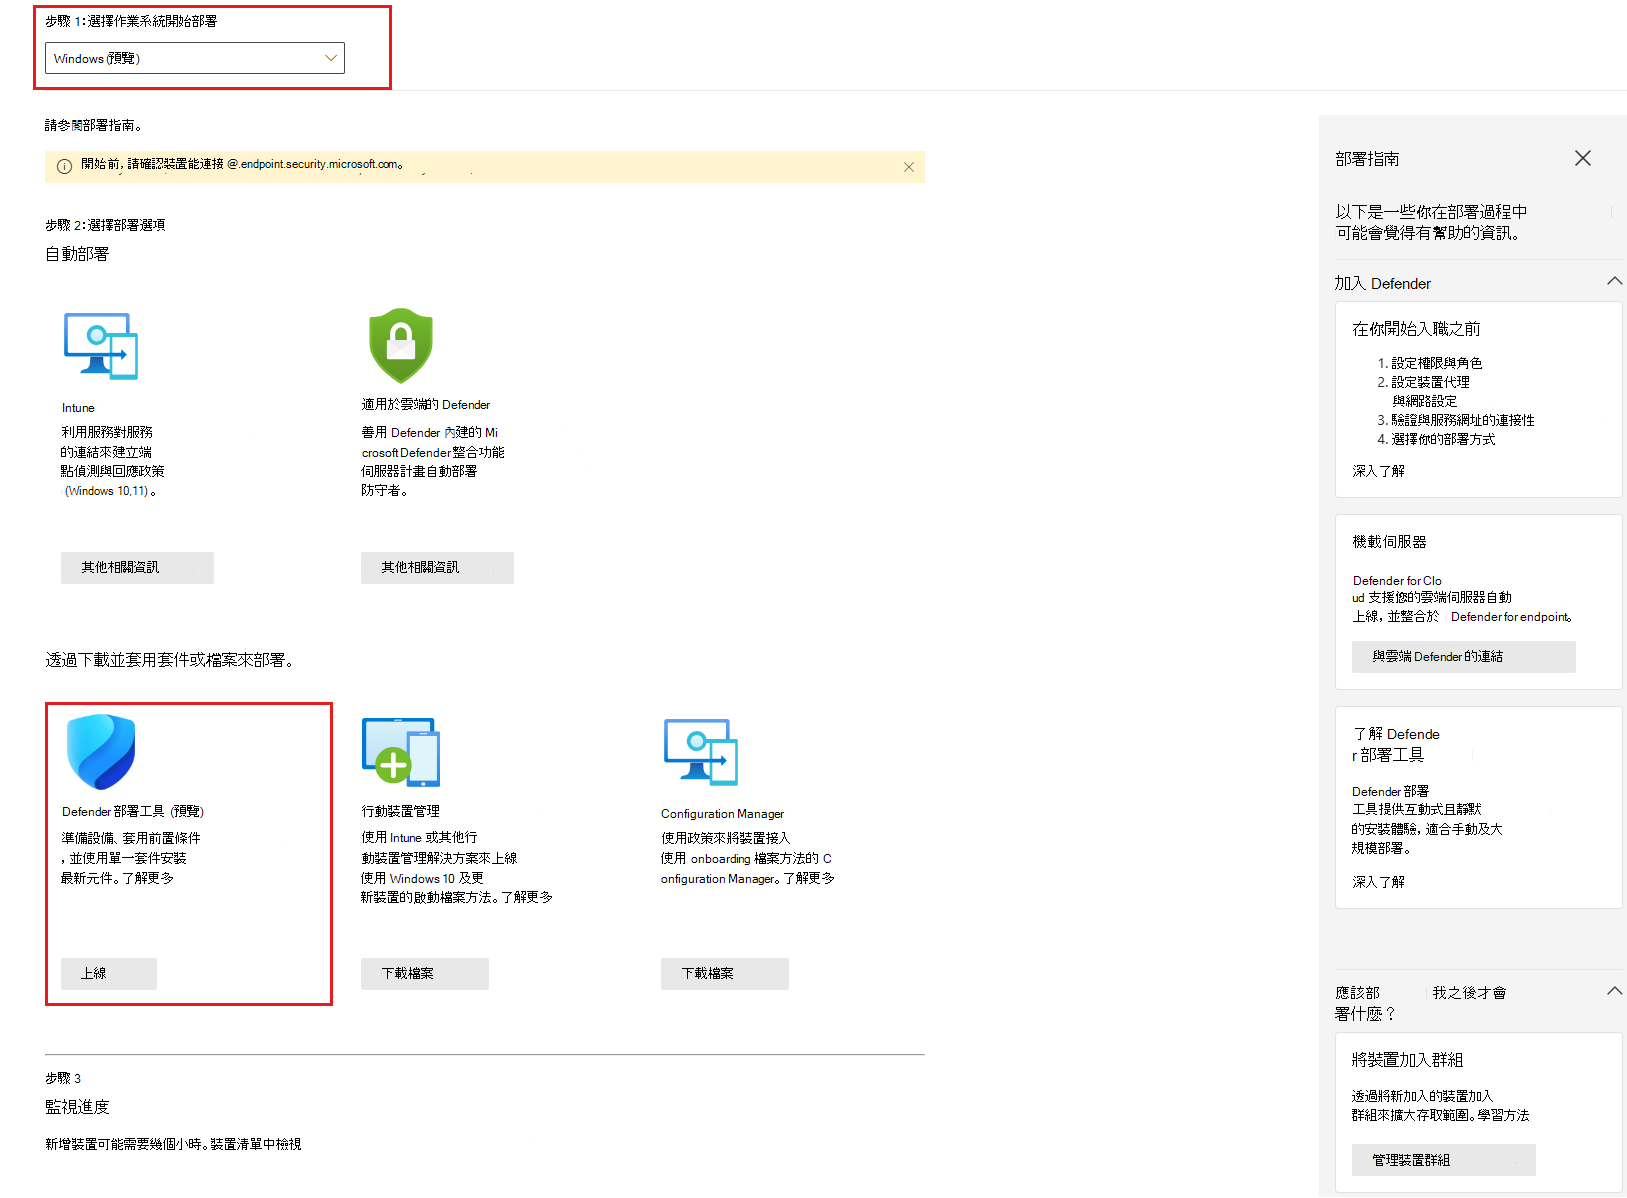The width and height of the screenshot is (1627, 1198).
Task: Click list item 驗證與服務網址的連接性
Action: [x=1463, y=420]
